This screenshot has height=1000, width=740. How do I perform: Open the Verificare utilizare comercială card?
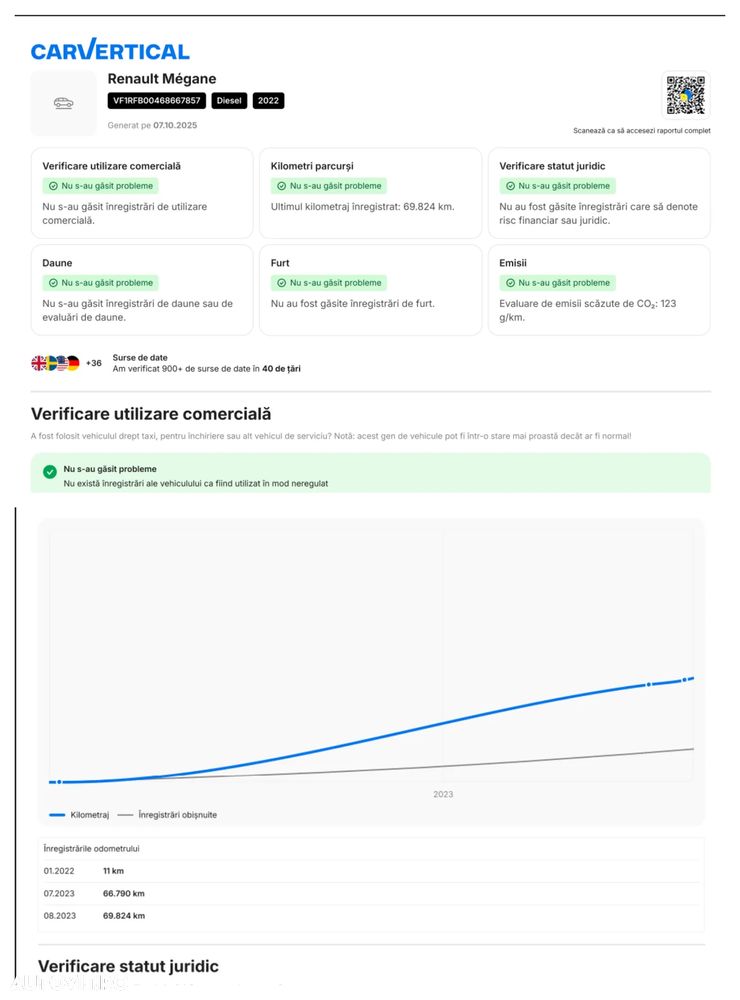click(141, 191)
